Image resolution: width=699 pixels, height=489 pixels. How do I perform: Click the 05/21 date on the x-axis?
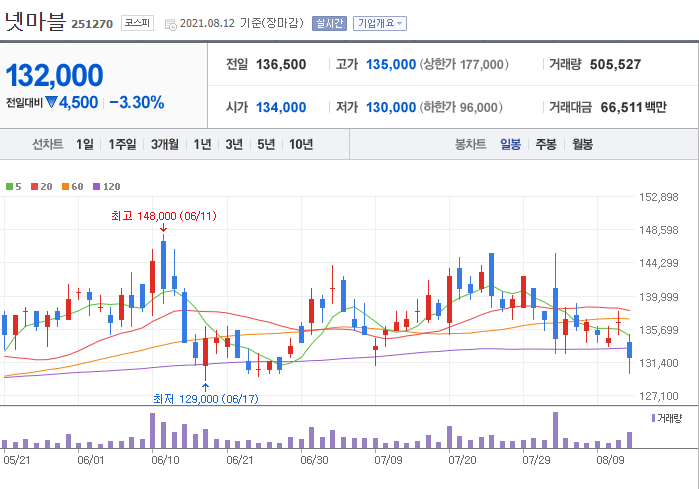[x=17, y=460]
